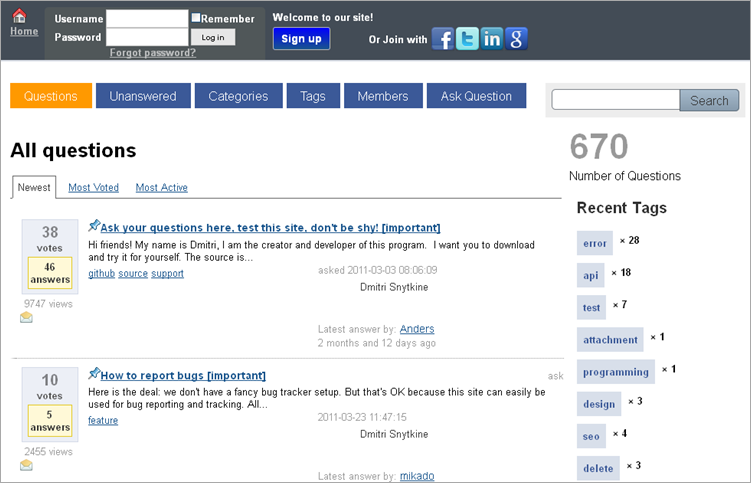
Task: Open the feature tag link
Action: click(x=103, y=420)
